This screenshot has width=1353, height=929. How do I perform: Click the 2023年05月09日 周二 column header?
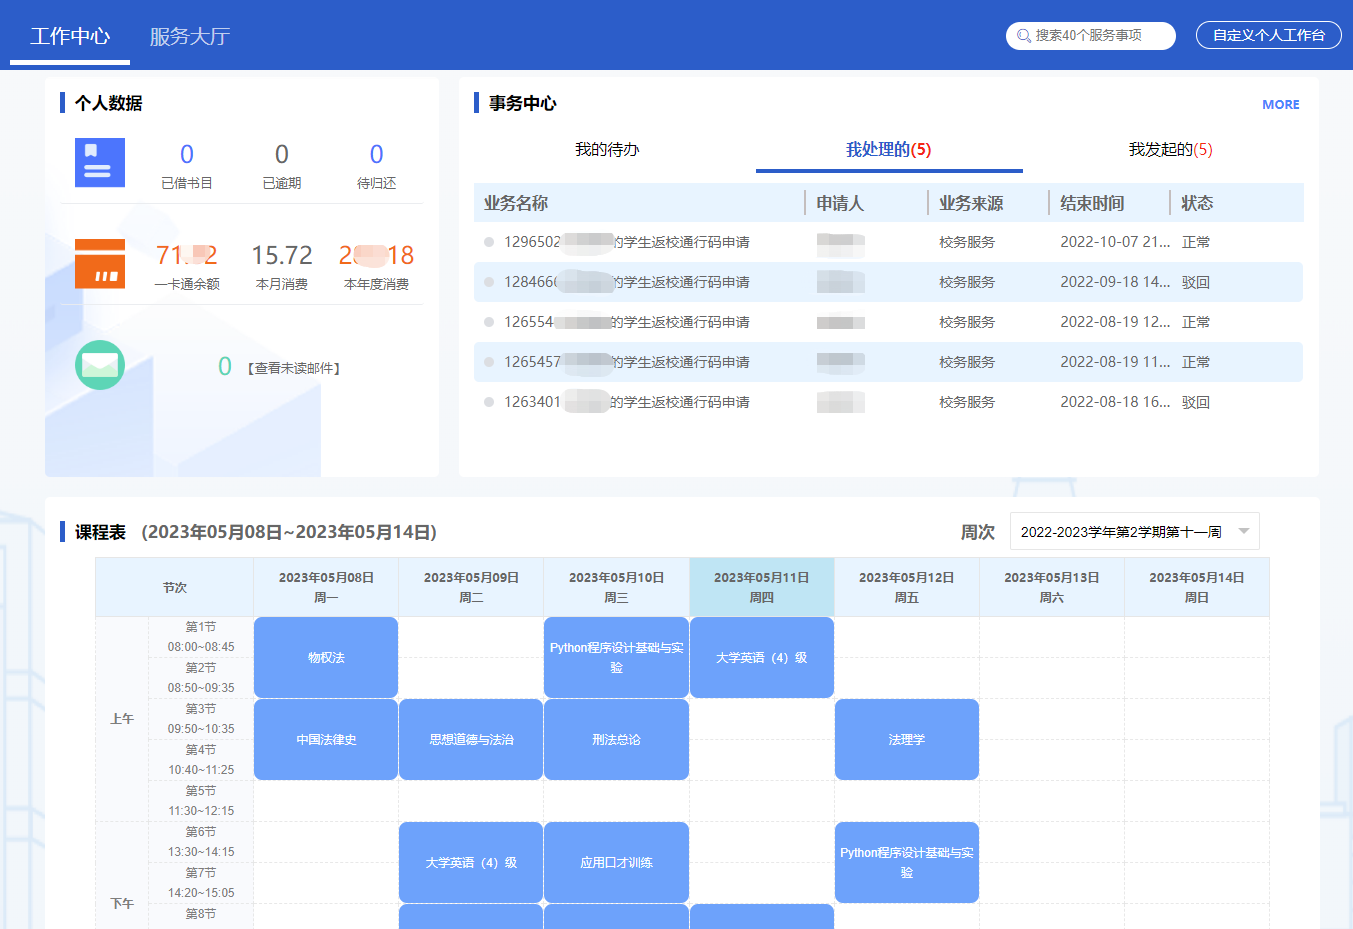point(471,587)
